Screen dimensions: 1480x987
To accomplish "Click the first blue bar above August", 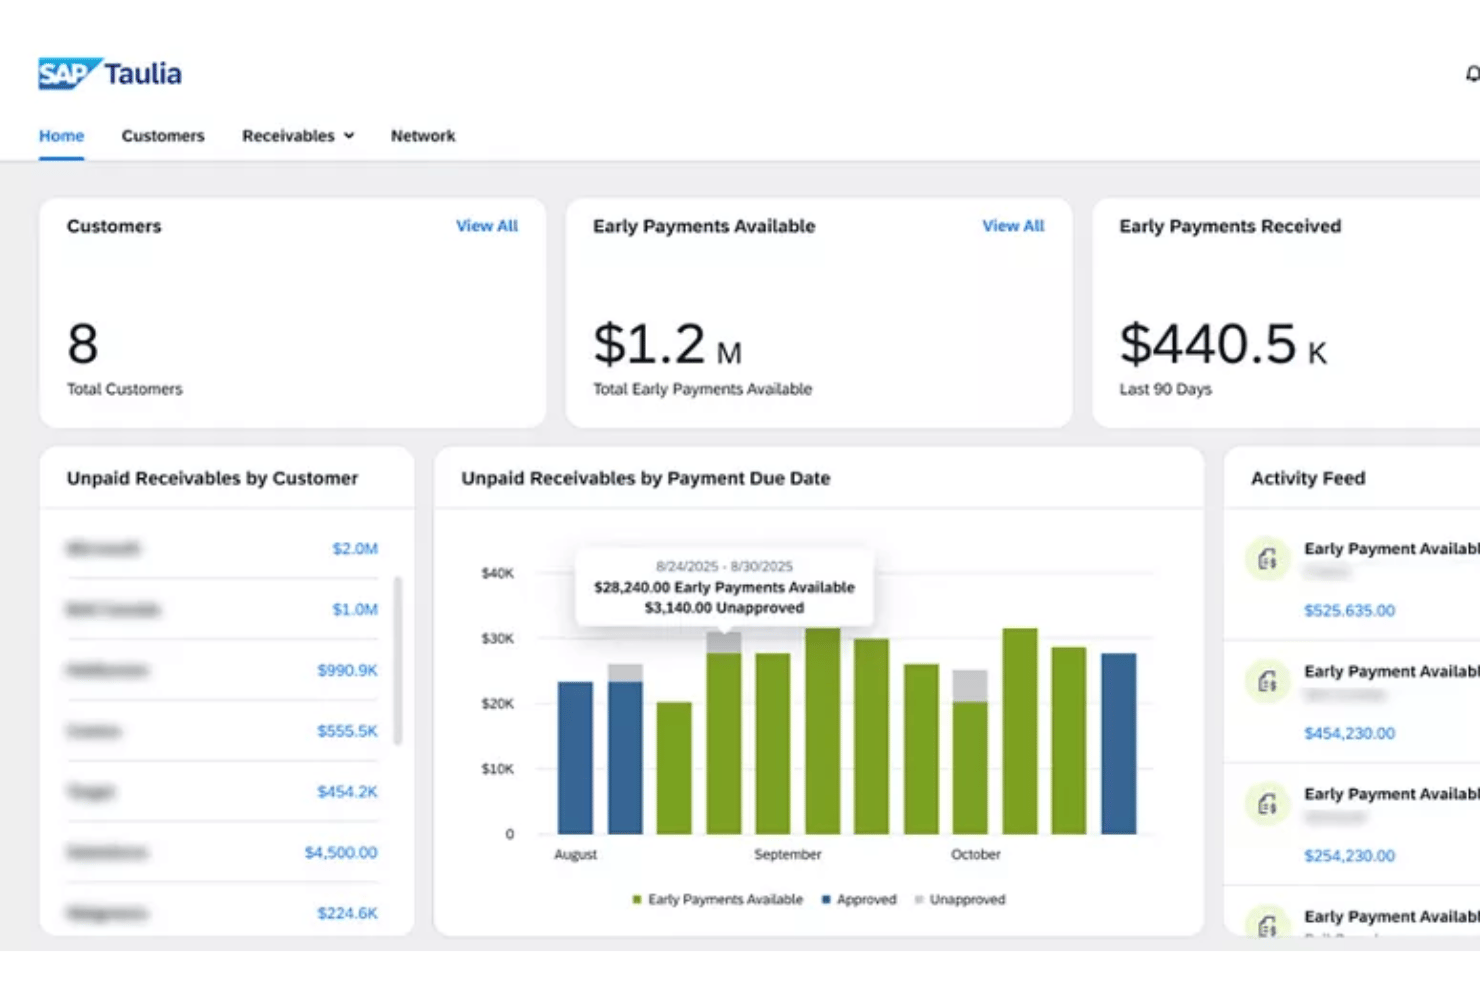I will click(x=575, y=758).
